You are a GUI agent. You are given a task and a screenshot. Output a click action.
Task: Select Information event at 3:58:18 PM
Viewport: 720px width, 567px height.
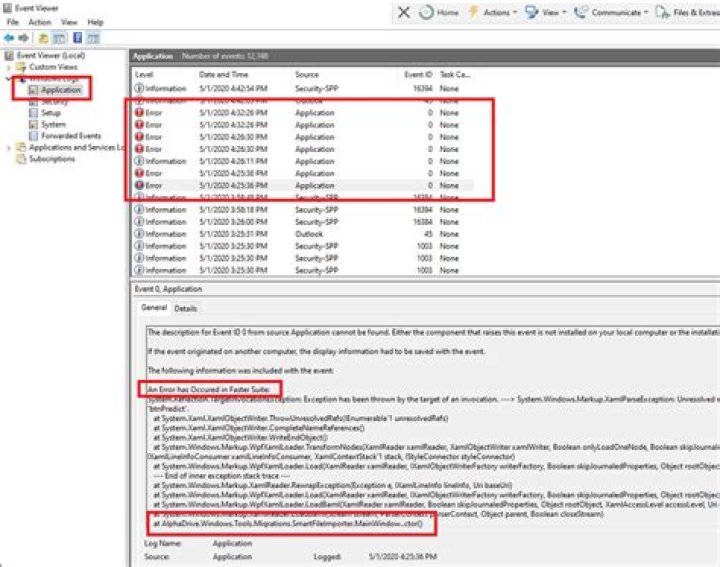303,210
